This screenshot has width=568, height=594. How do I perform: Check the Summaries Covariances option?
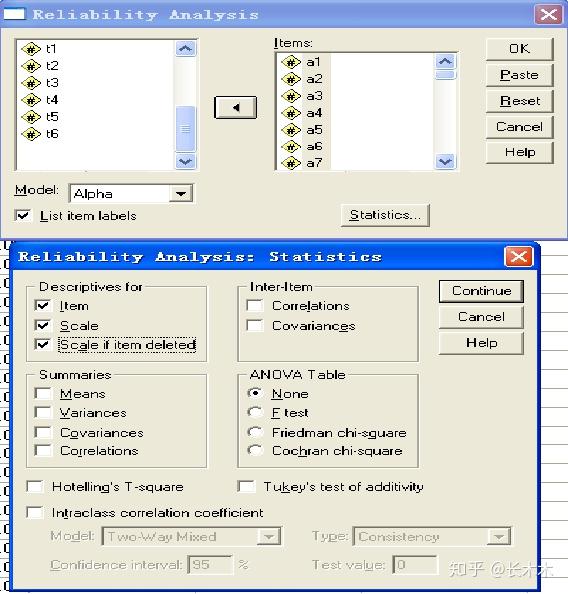click(x=42, y=432)
